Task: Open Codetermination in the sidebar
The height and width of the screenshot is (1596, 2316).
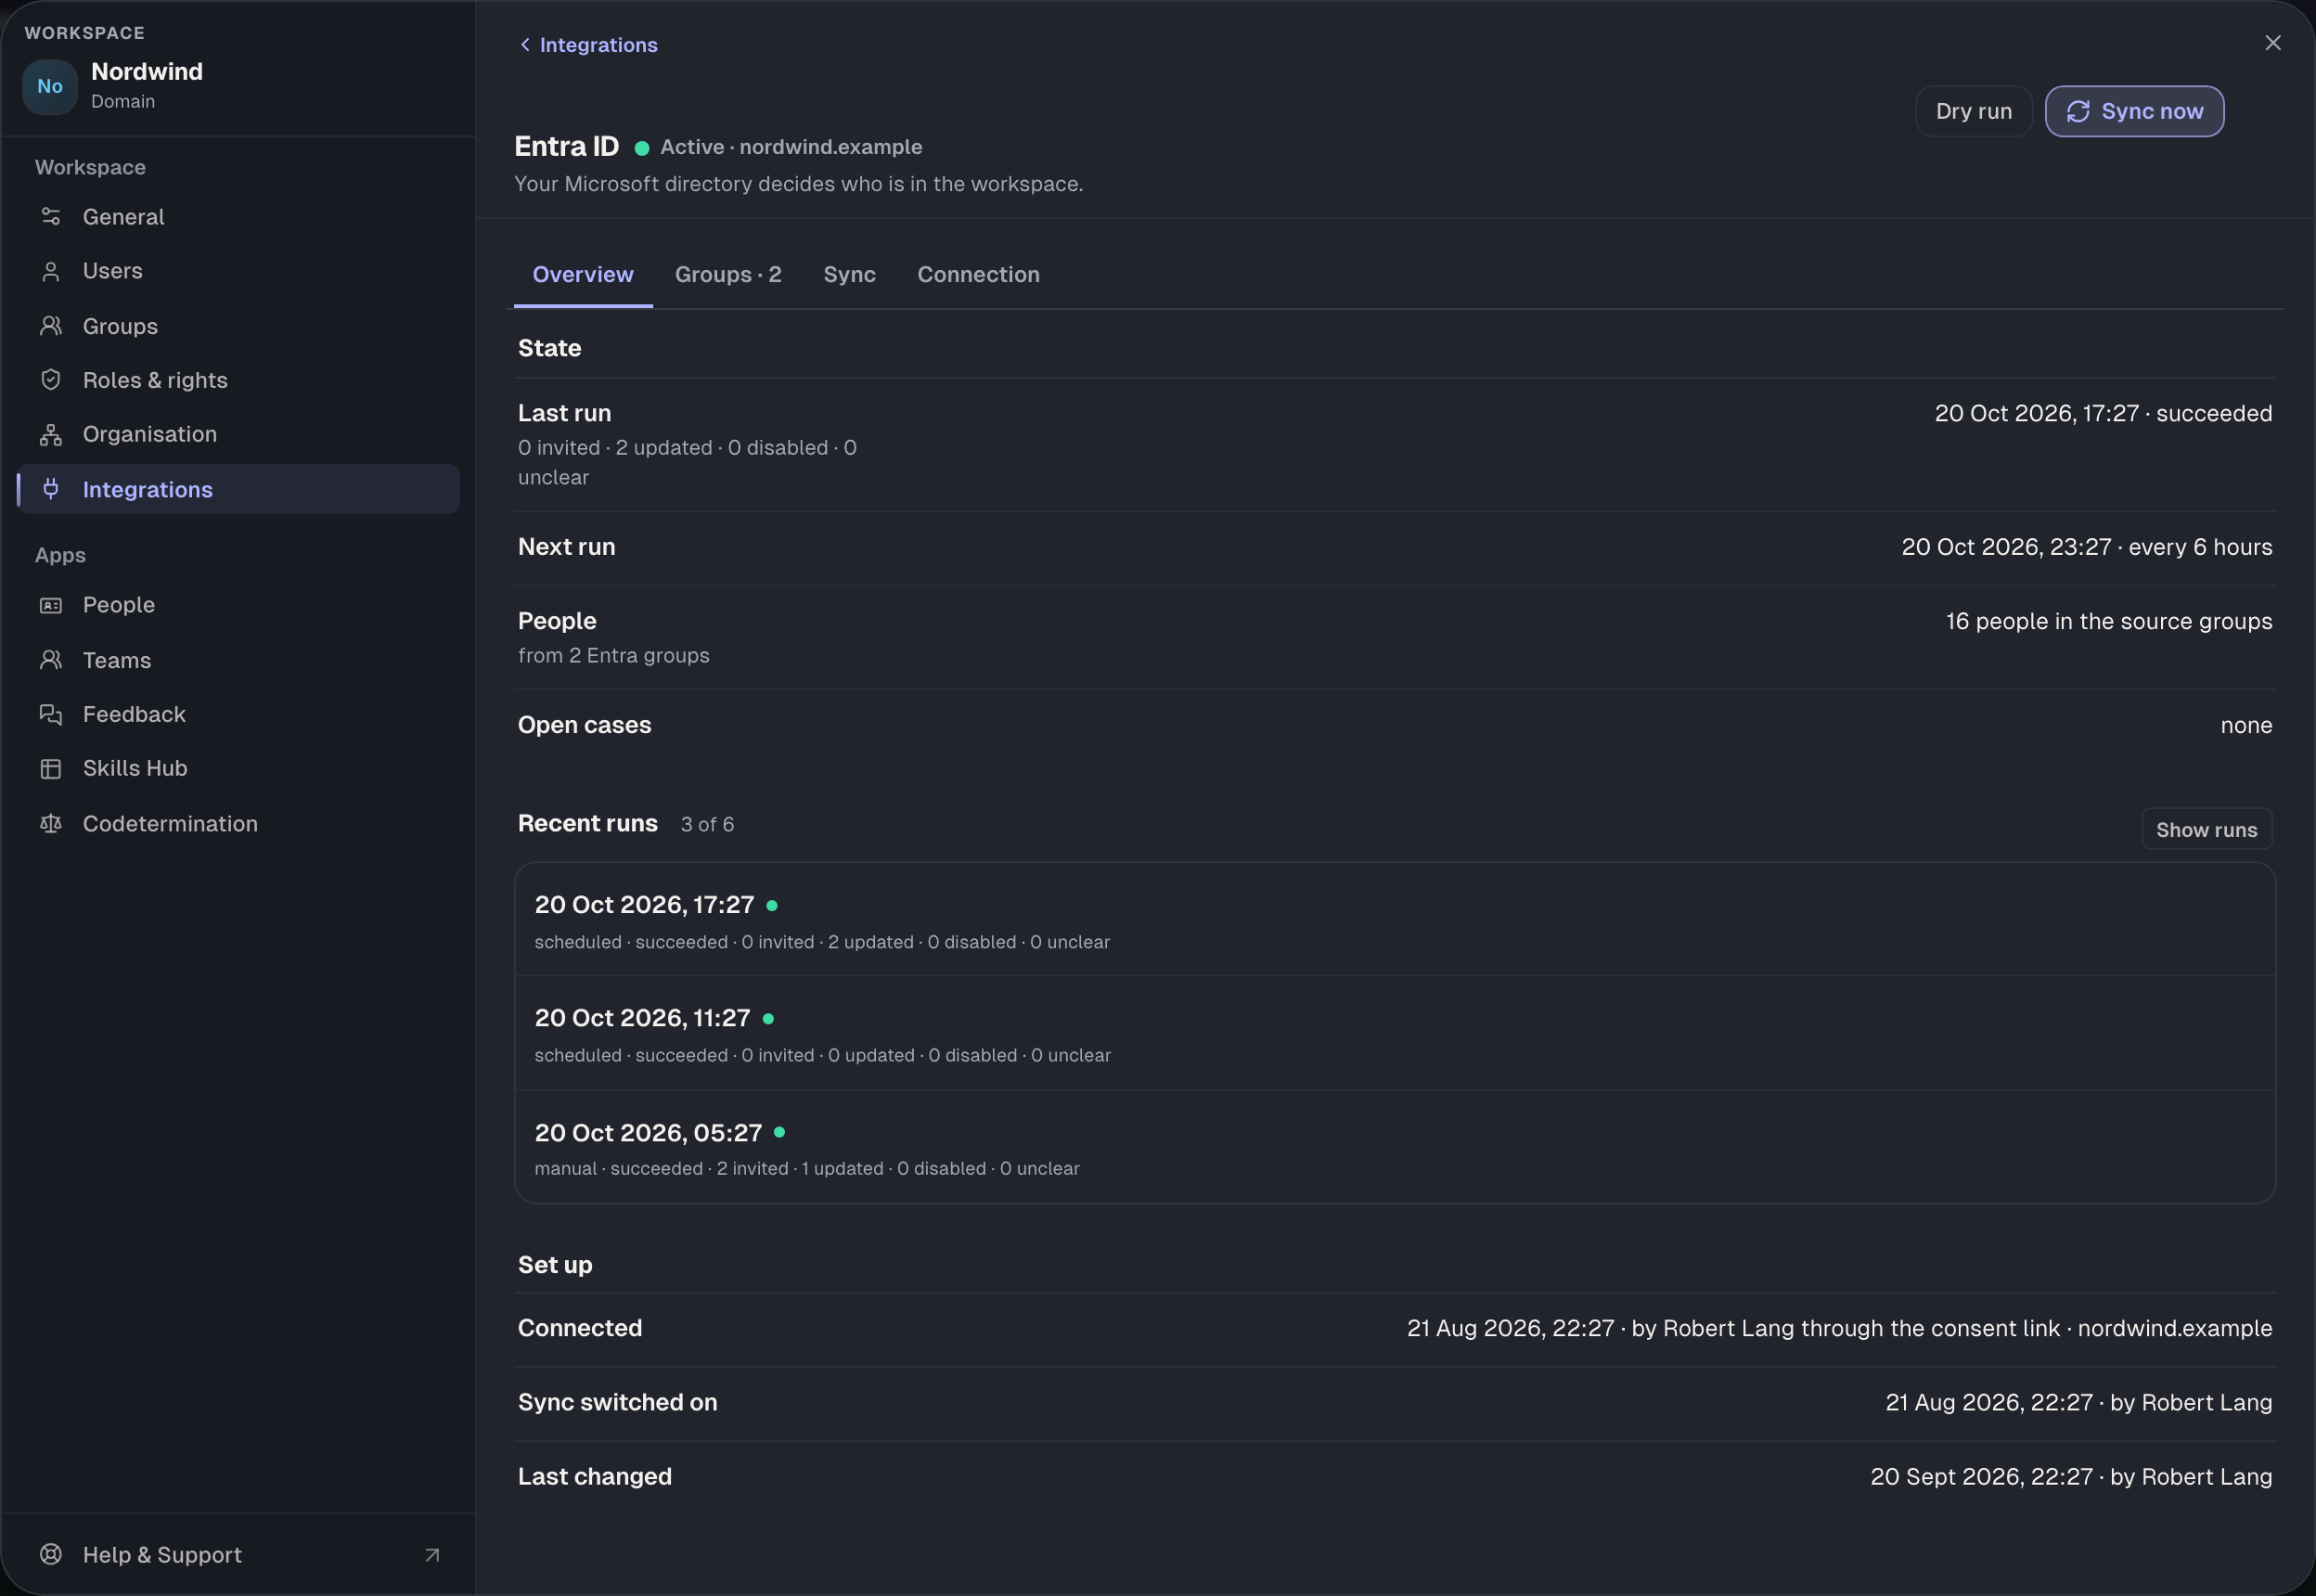Action: [238, 823]
